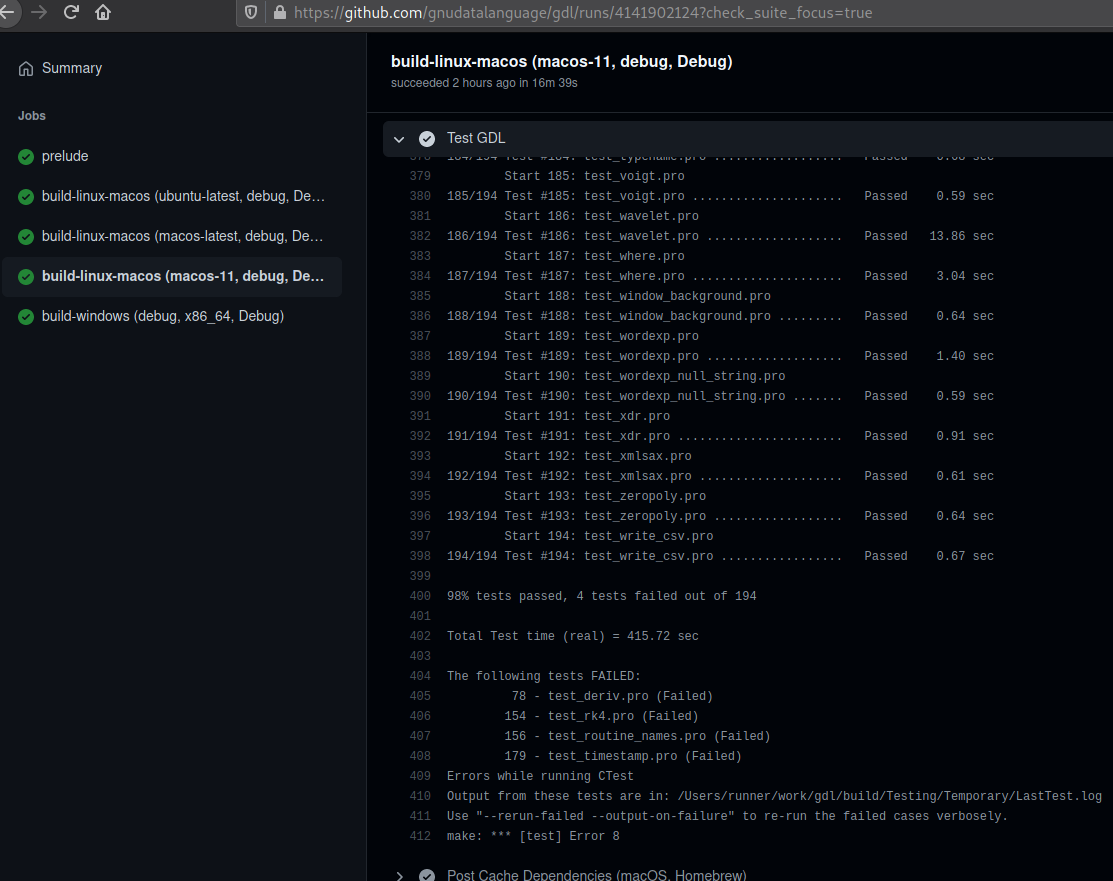The height and width of the screenshot is (881, 1113).
Task: Click the browser back arrow
Action: tap(6, 12)
